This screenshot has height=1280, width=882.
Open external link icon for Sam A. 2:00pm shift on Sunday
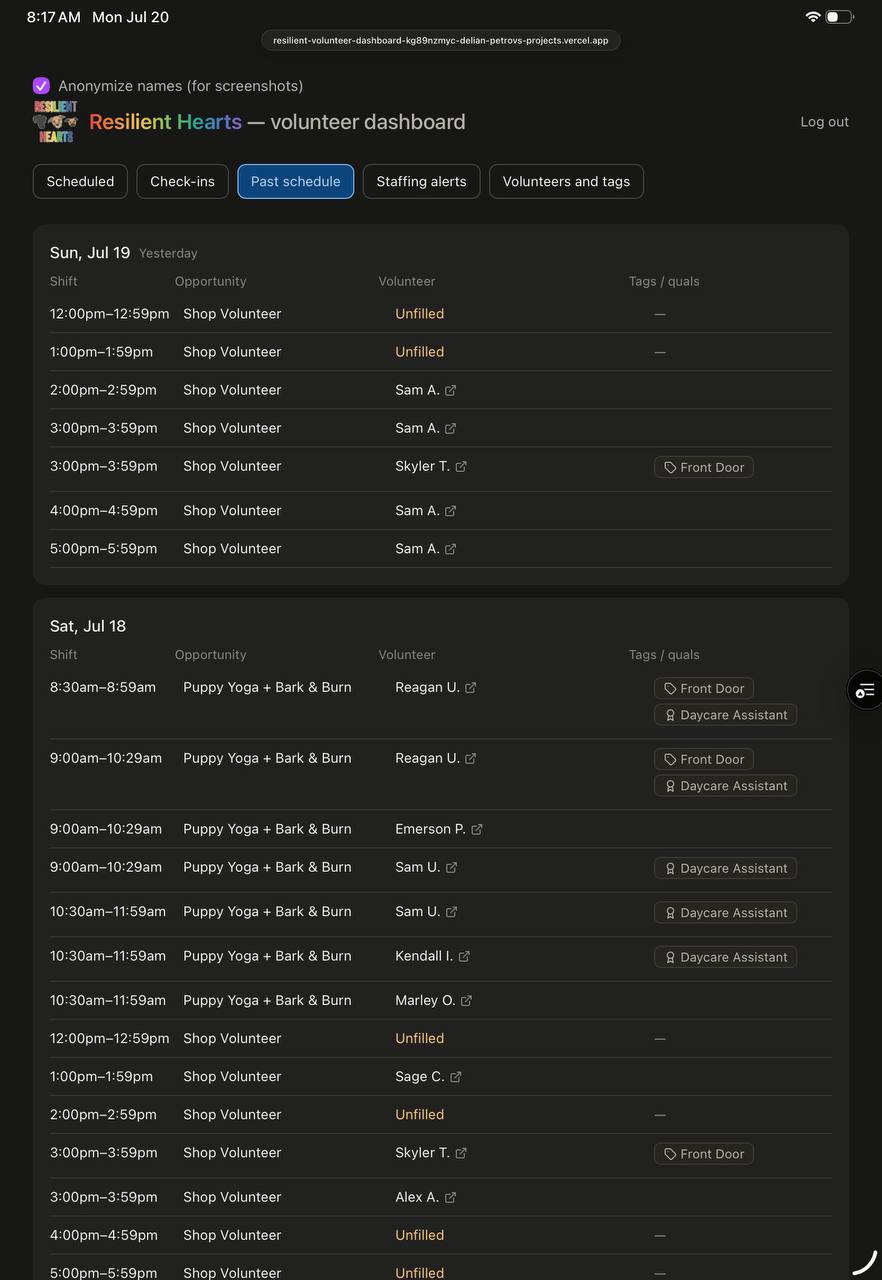click(x=450, y=390)
